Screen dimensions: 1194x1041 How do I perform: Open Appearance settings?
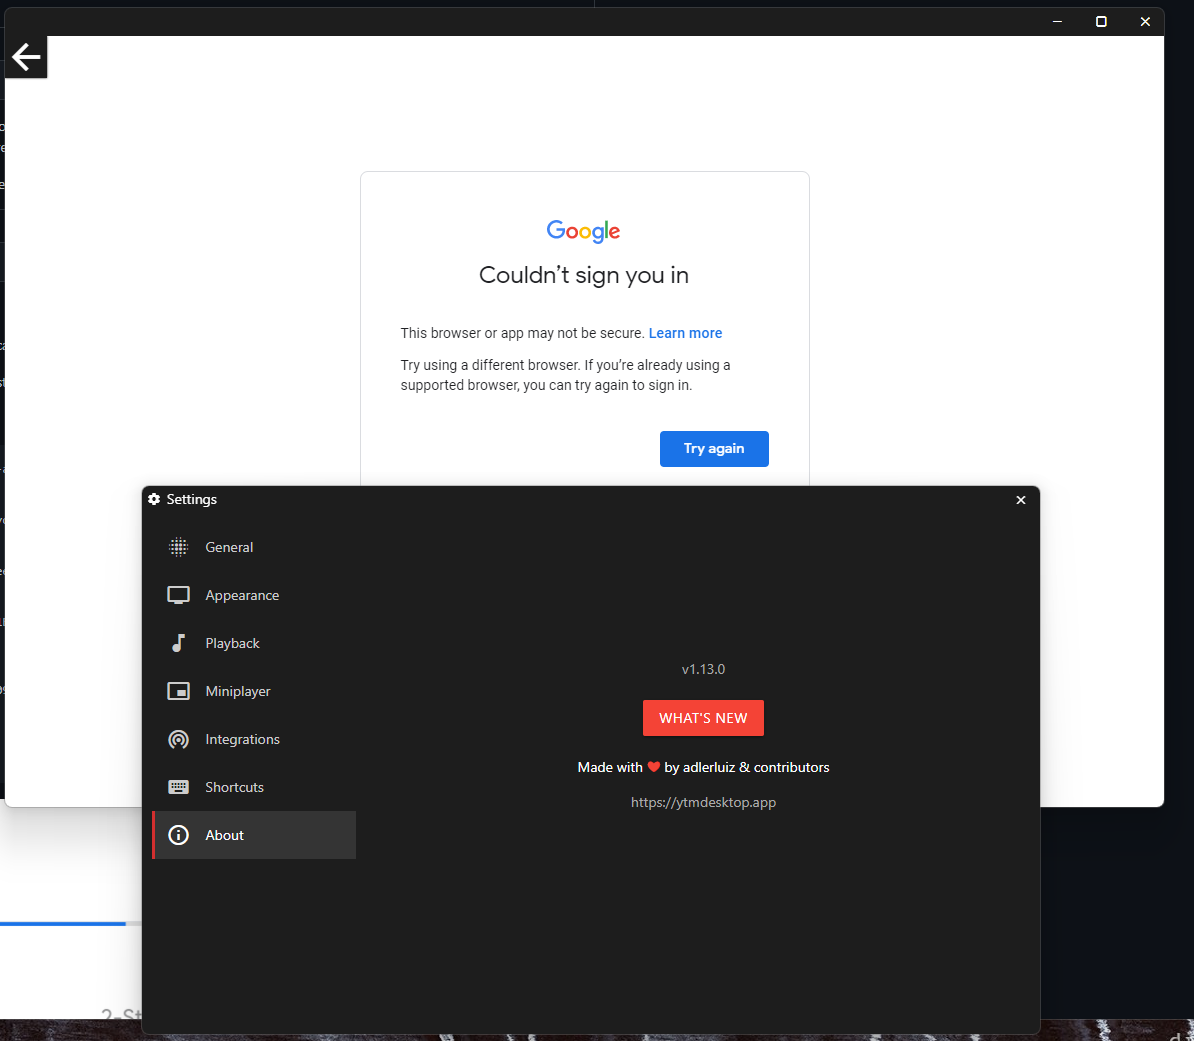coord(254,595)
